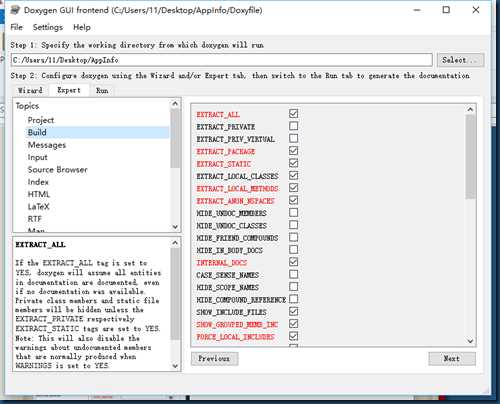Screen dimensions: 500x404
Task: Select Project topic in tree
Action: point(41,120)
